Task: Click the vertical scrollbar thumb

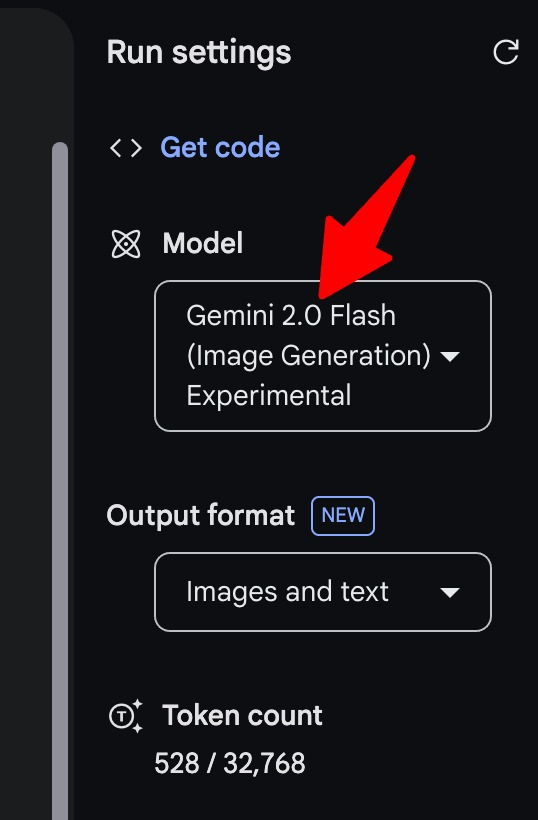Action: point(60,481)
